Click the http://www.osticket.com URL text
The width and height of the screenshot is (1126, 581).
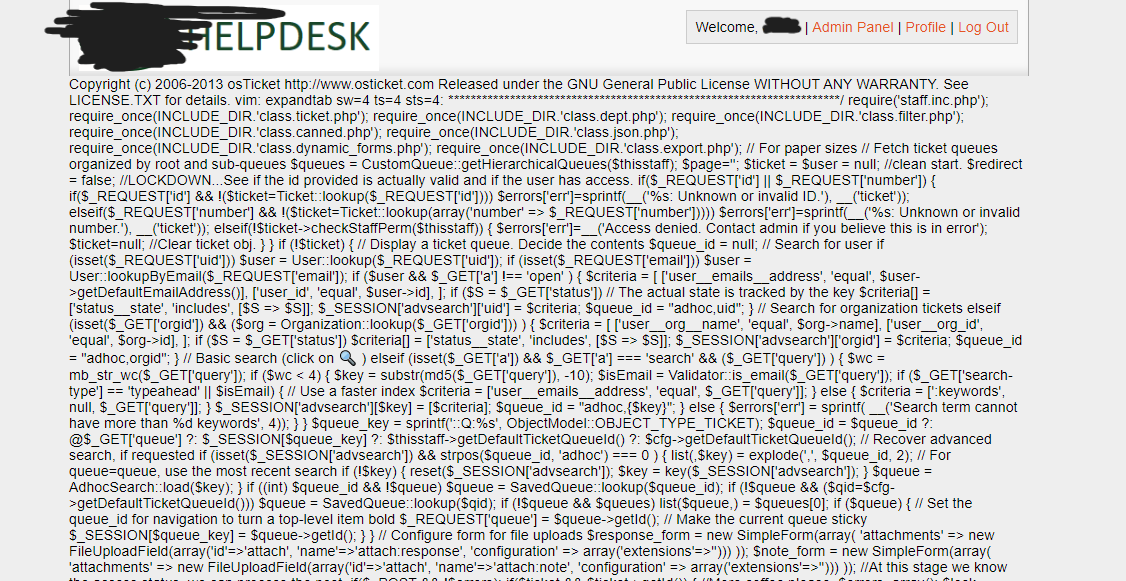tap(360, 84)
